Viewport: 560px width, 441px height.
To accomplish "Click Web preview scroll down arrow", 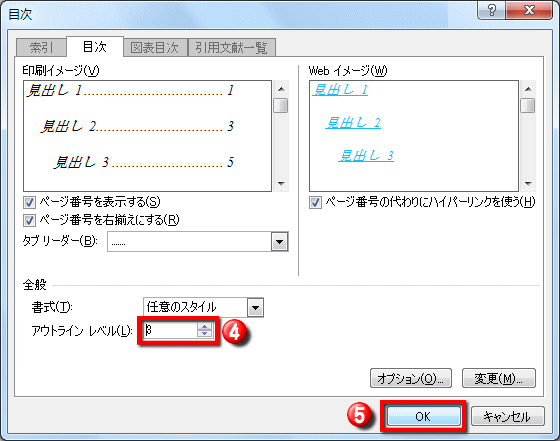I will [x=528, y=184].
